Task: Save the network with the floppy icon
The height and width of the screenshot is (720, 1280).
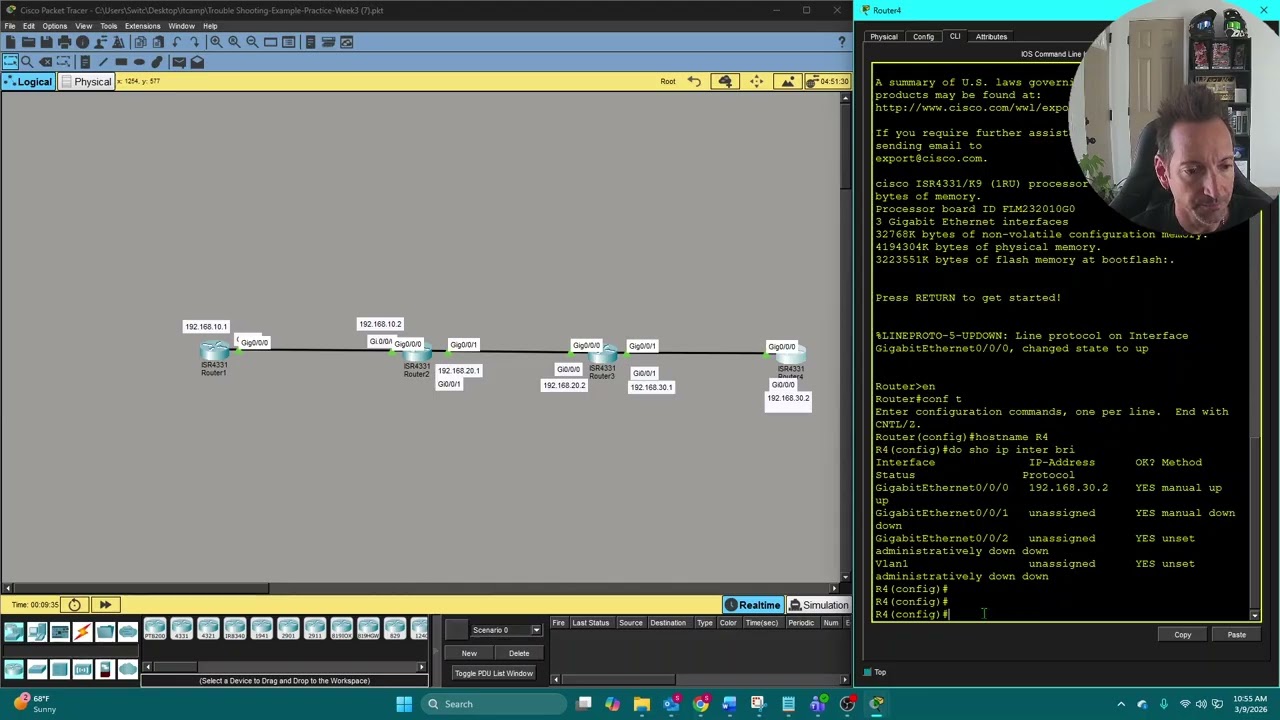Action: point(46,42)
